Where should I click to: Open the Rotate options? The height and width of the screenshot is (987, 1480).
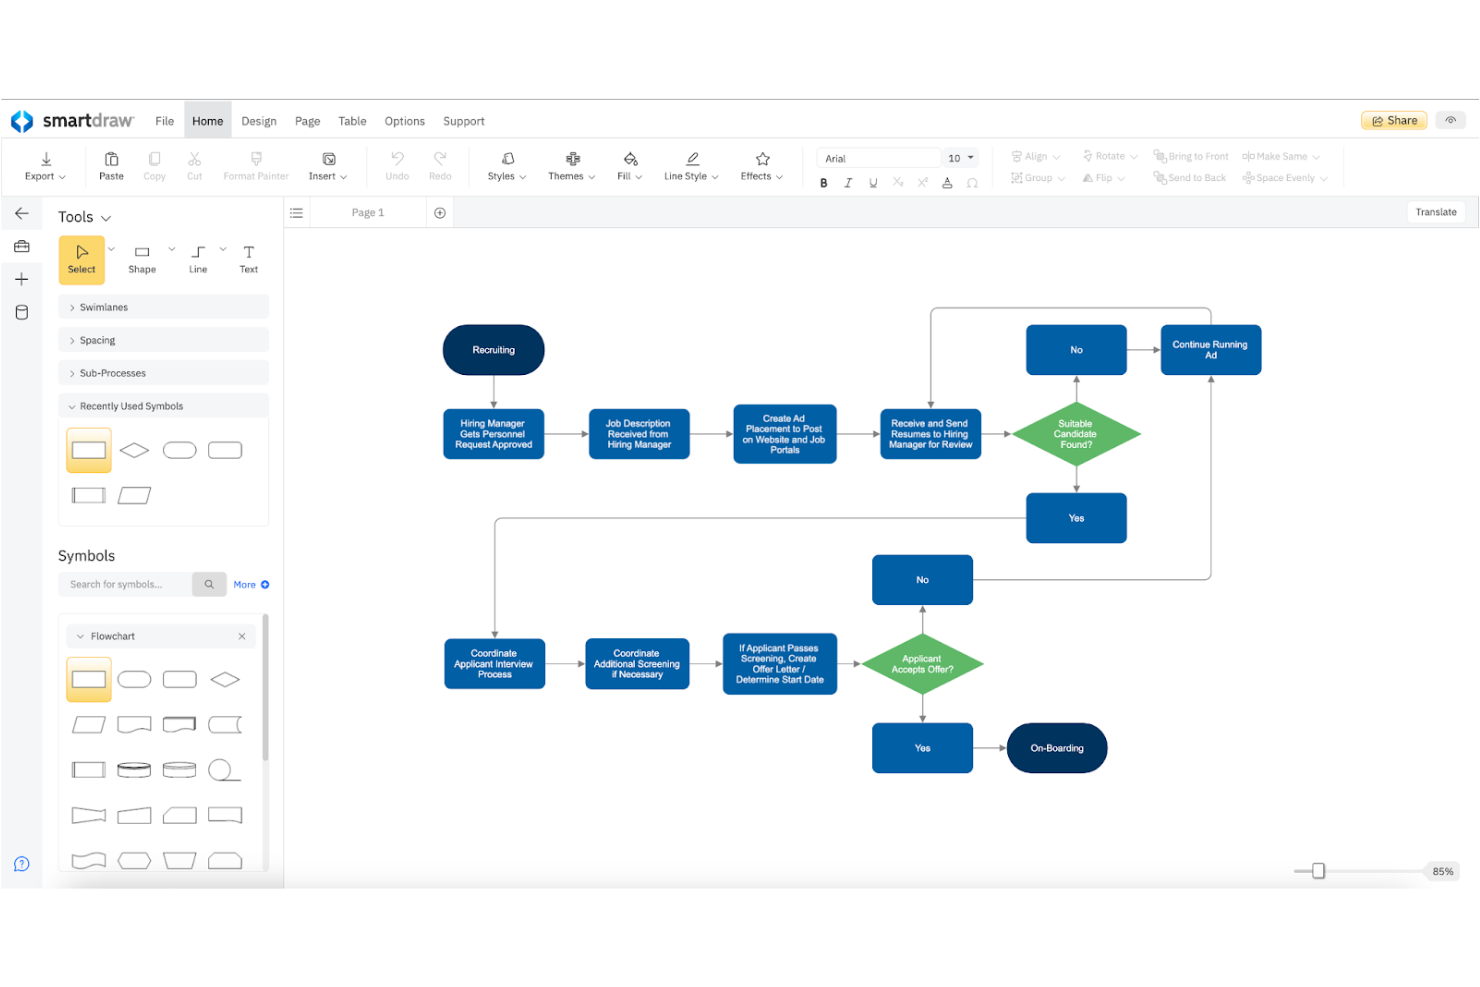[x=1110, y=156]
